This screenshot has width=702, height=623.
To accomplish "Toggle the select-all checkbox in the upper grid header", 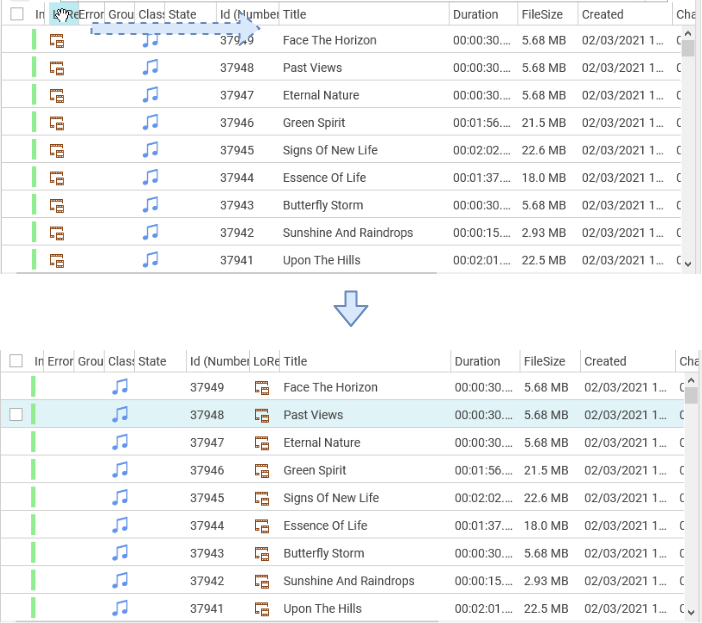I will [16, 15].
